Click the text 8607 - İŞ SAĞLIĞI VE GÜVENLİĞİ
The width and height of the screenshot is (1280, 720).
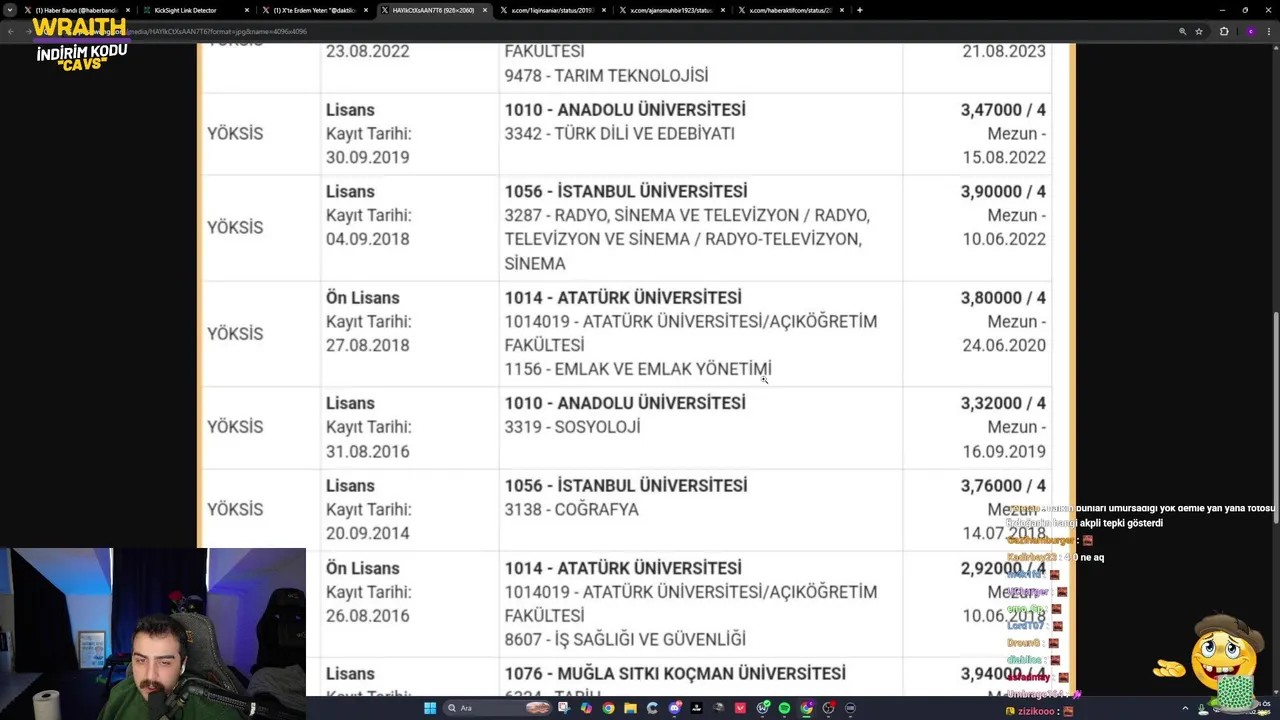click(625, 639)
